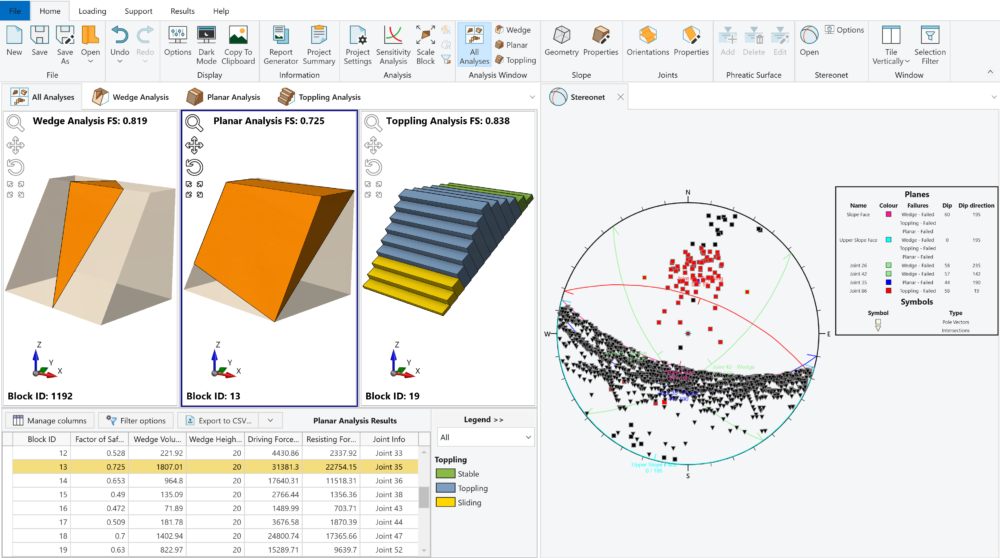Click the Report Generator icon
The width and height of the screenshot is (1000, 558).
pos(281,36)
